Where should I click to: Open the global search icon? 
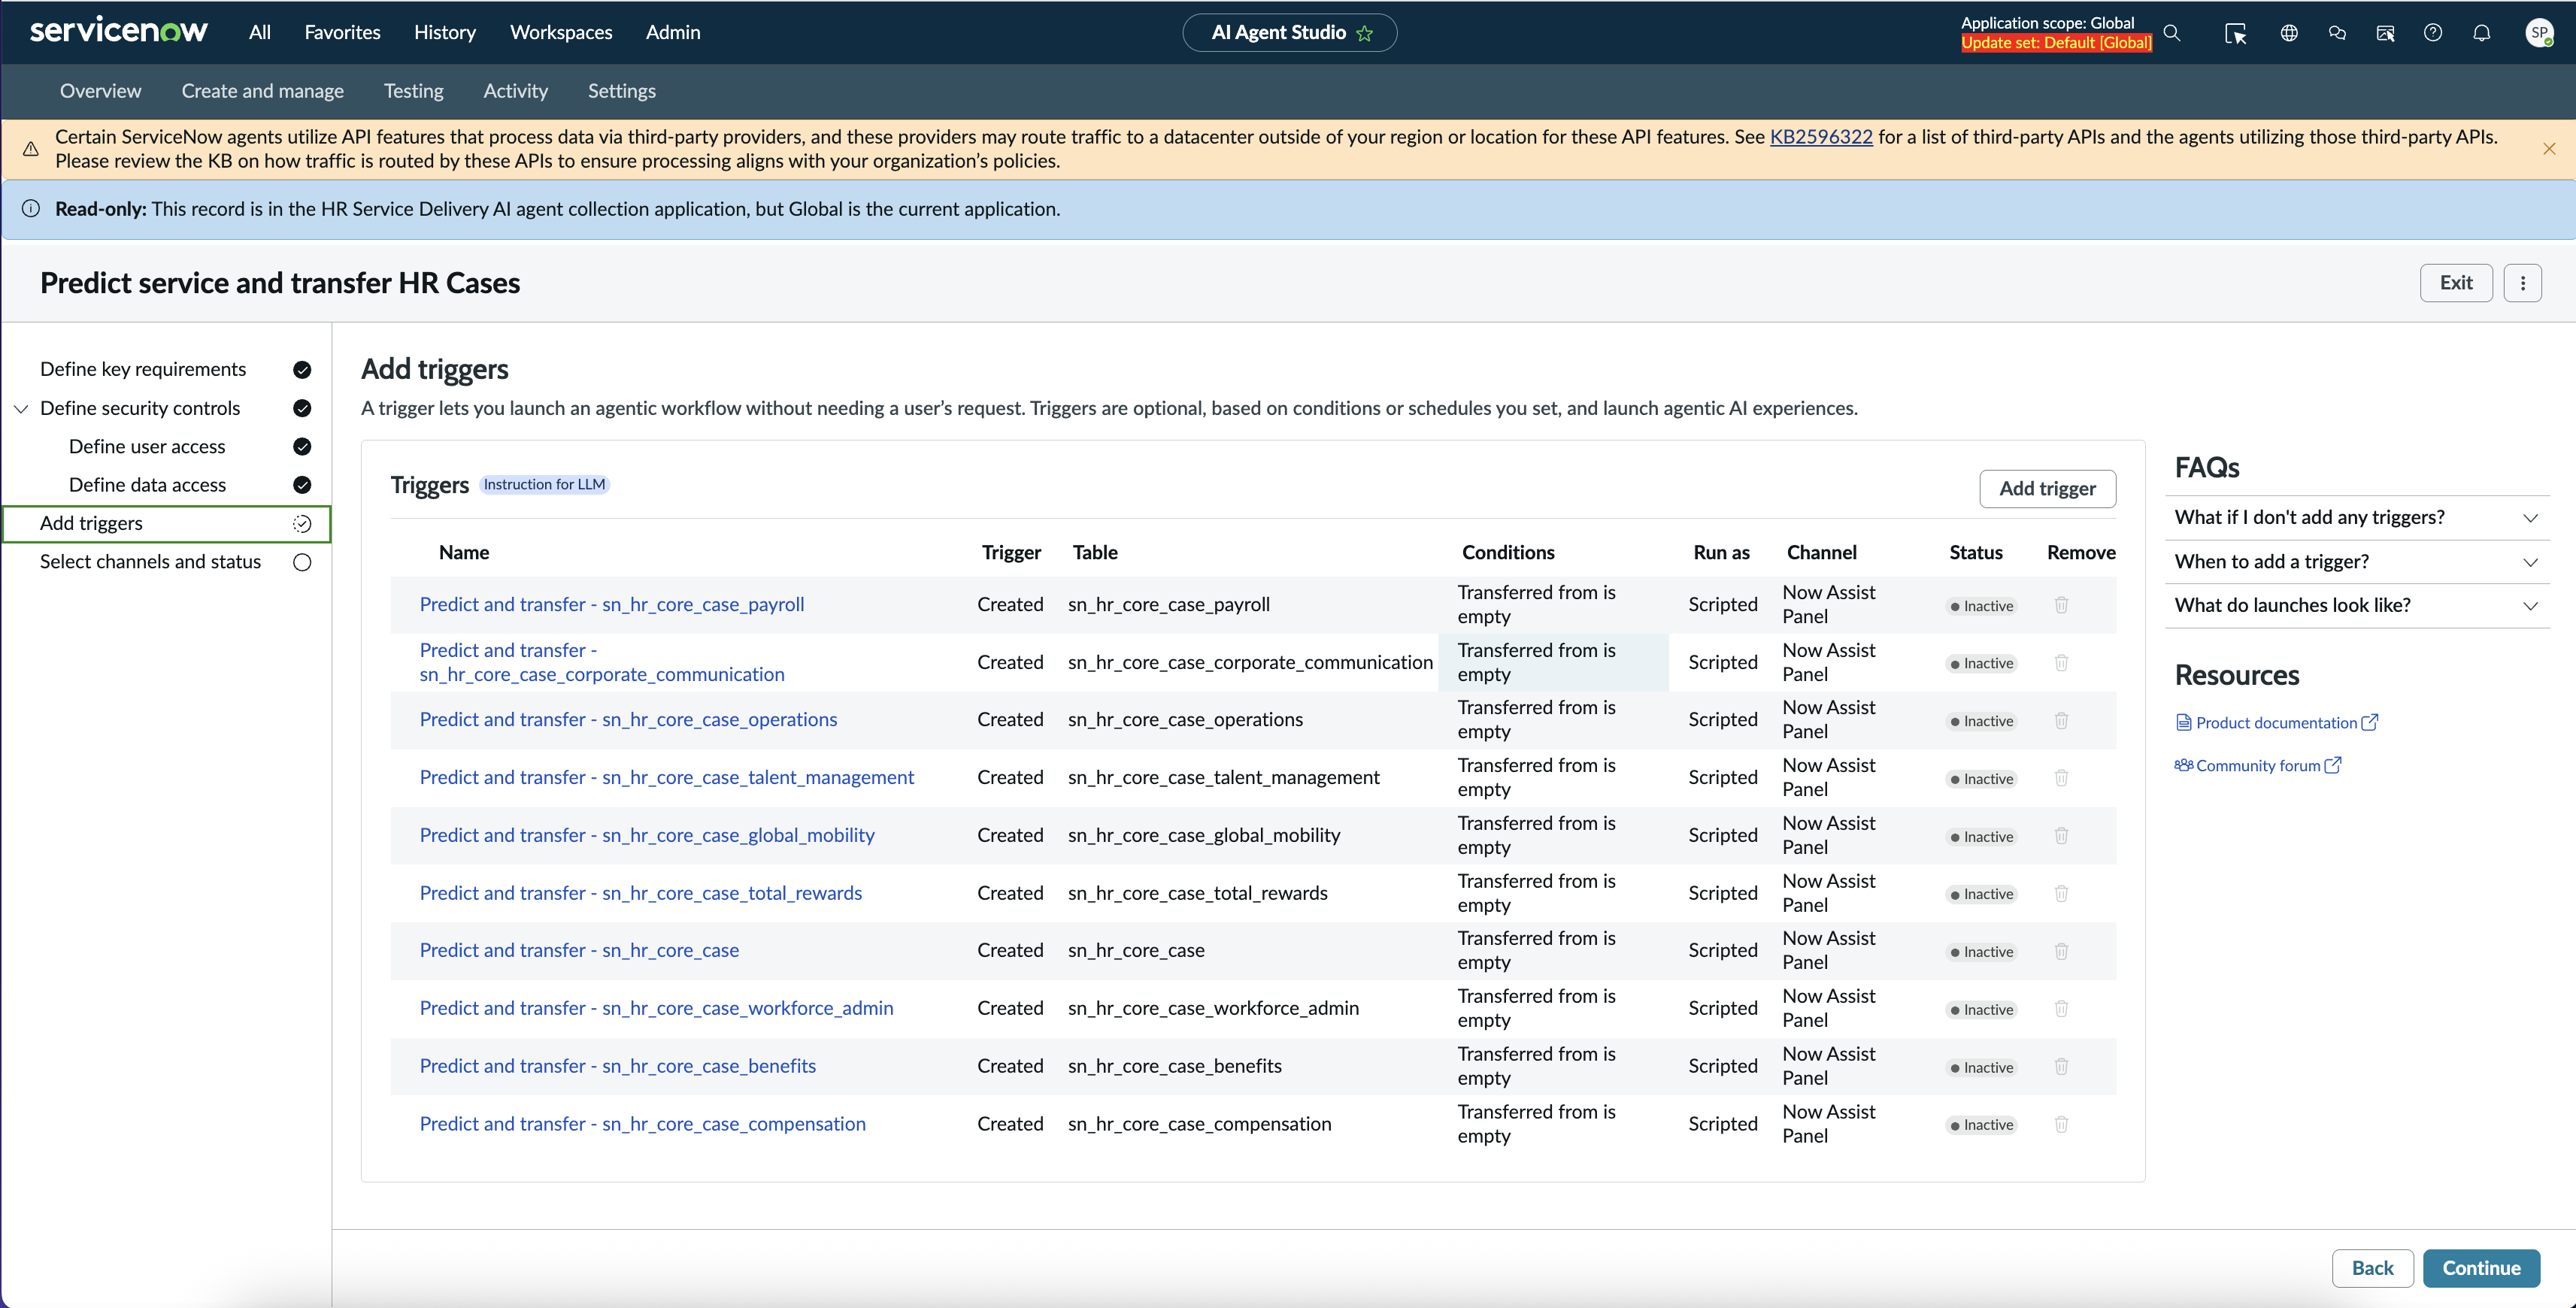[2171, 33]
